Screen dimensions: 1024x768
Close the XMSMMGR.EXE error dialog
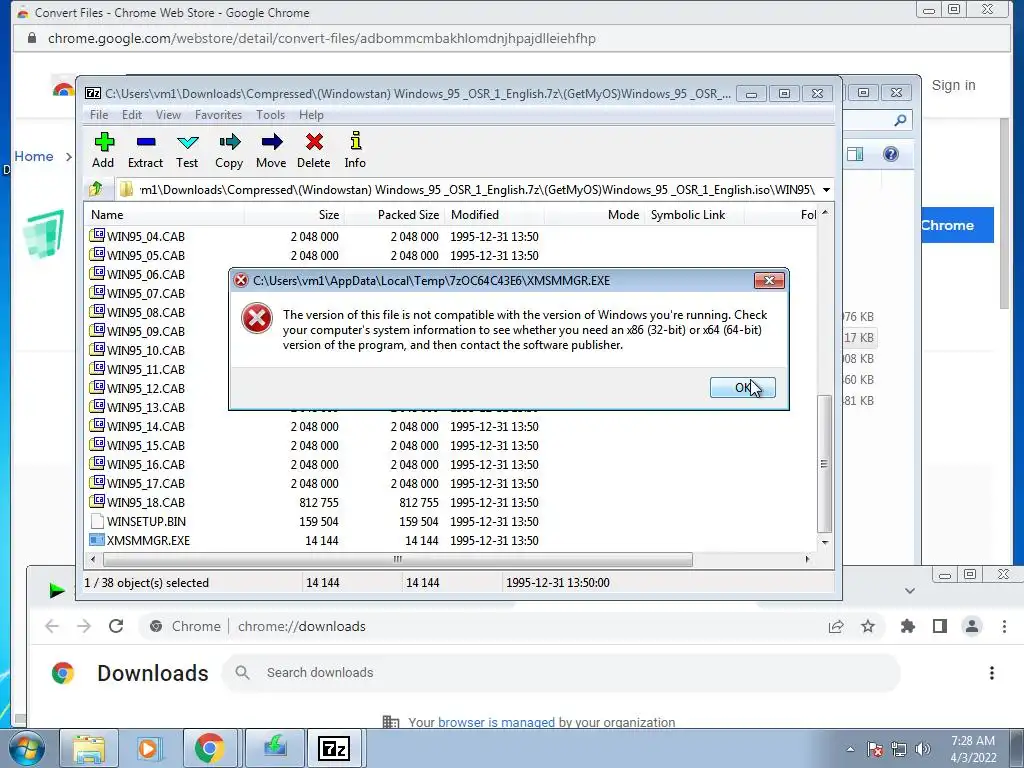[769, 280]
